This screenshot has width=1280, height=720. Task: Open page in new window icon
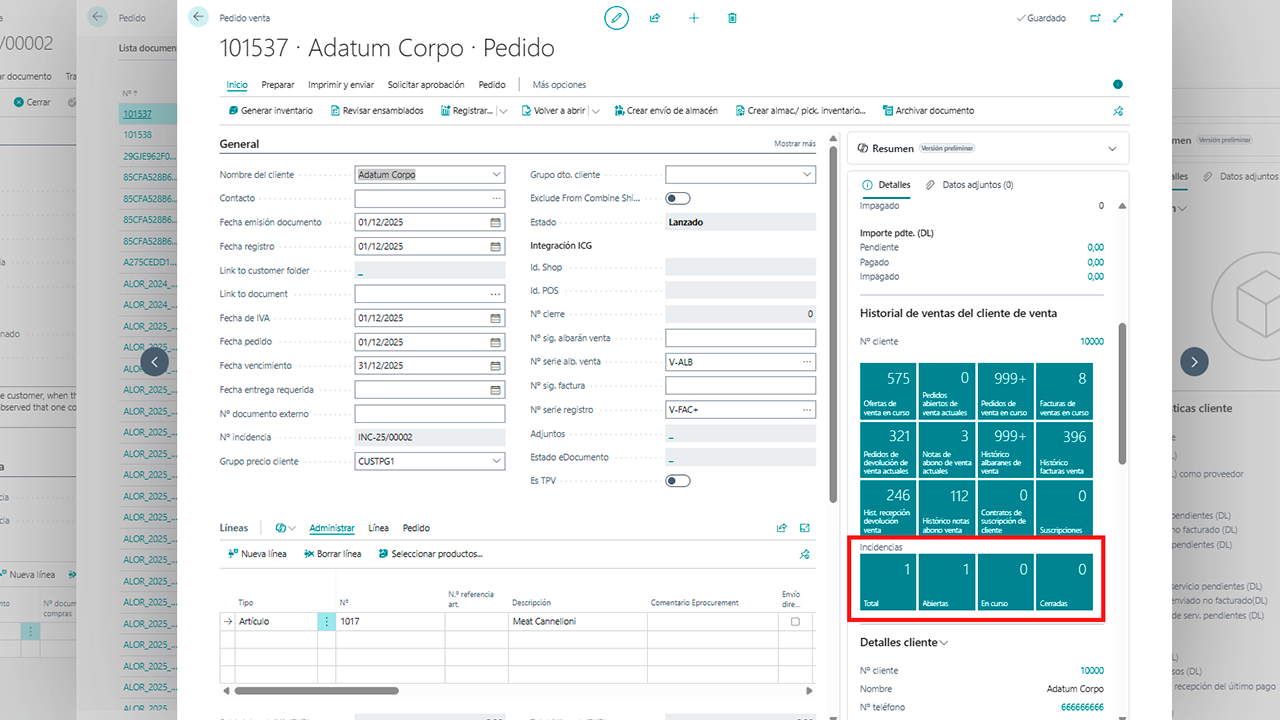pos(1095,18)
